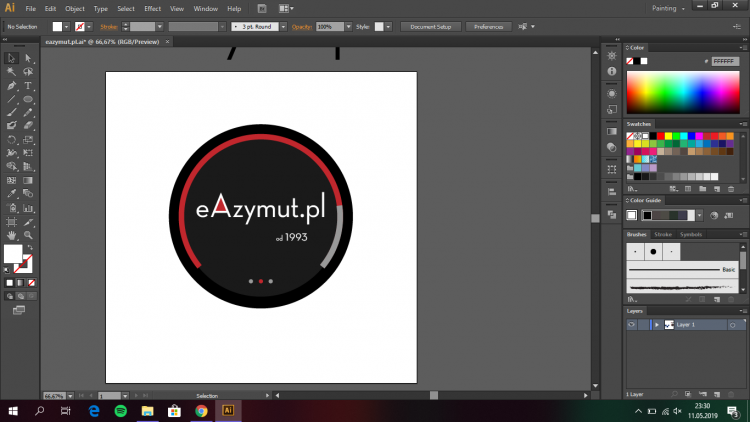Screen dimensions: 750x422
Task: Switch to the Symbols panel tab
Action: point(691,234)
